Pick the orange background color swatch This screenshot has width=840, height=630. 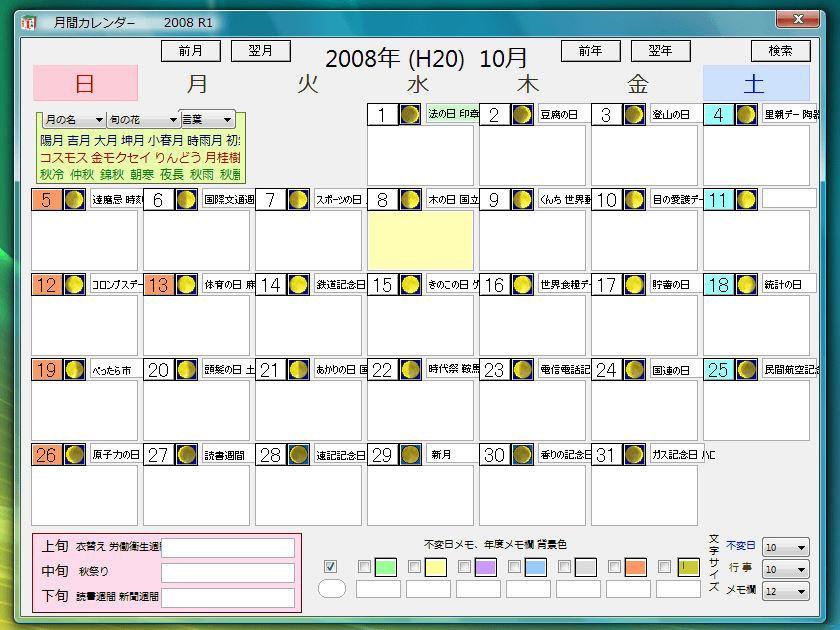pyautogui.click(x=635, y=567)
